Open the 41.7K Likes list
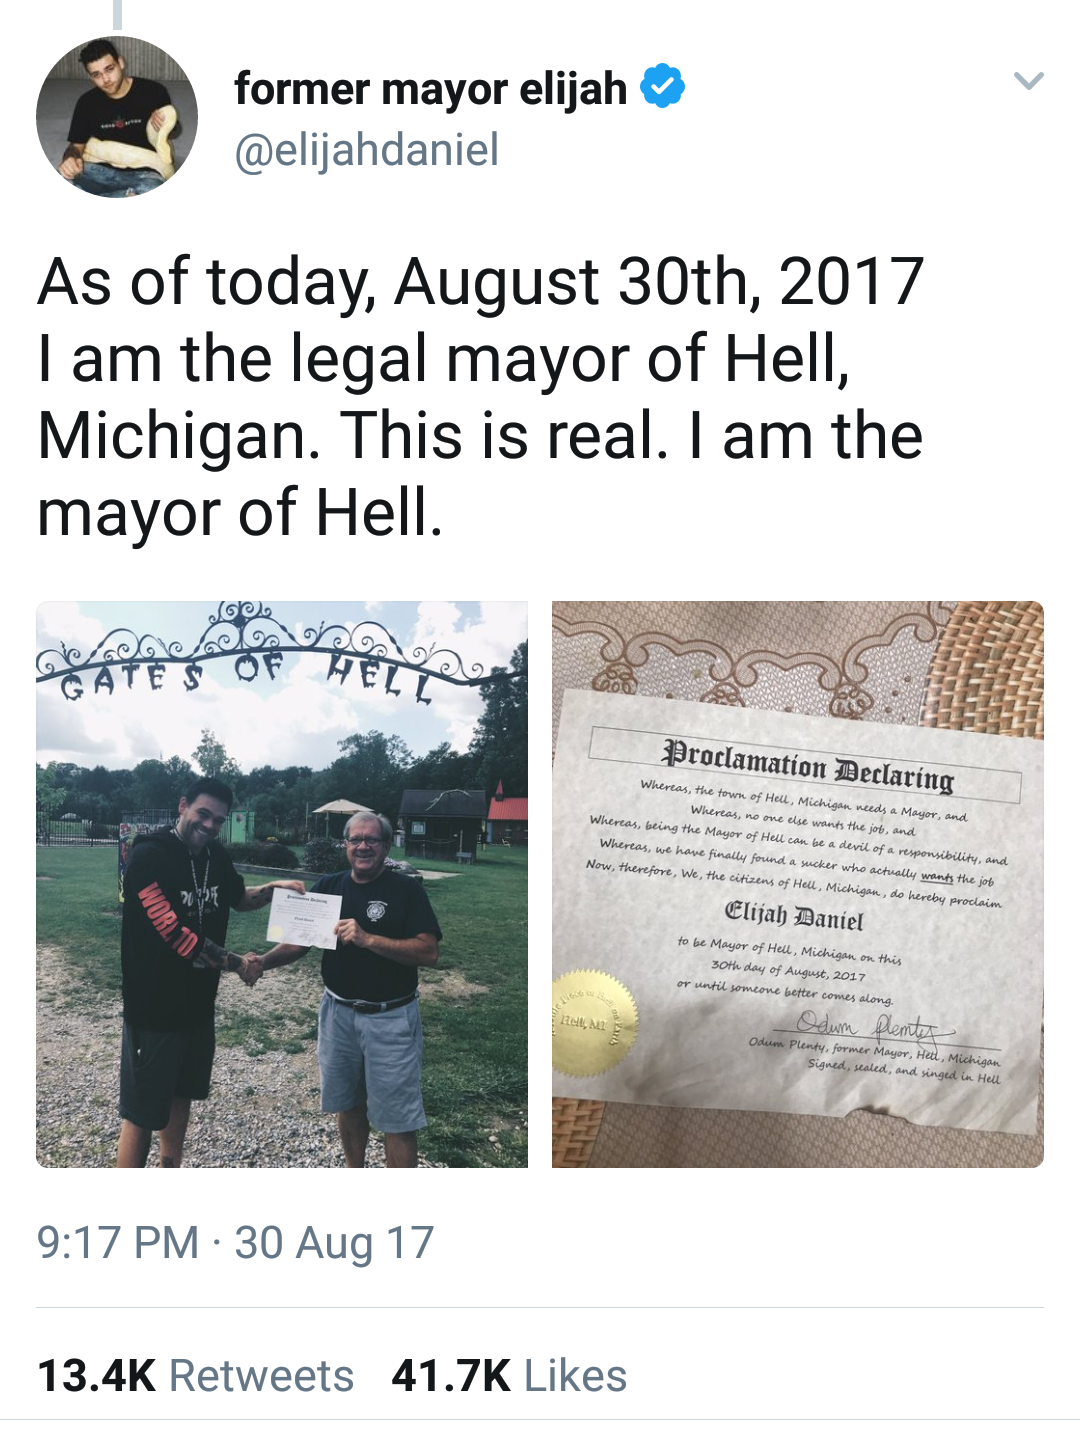Viewport: 1080px width, 1442px height. pos(509,1376)
